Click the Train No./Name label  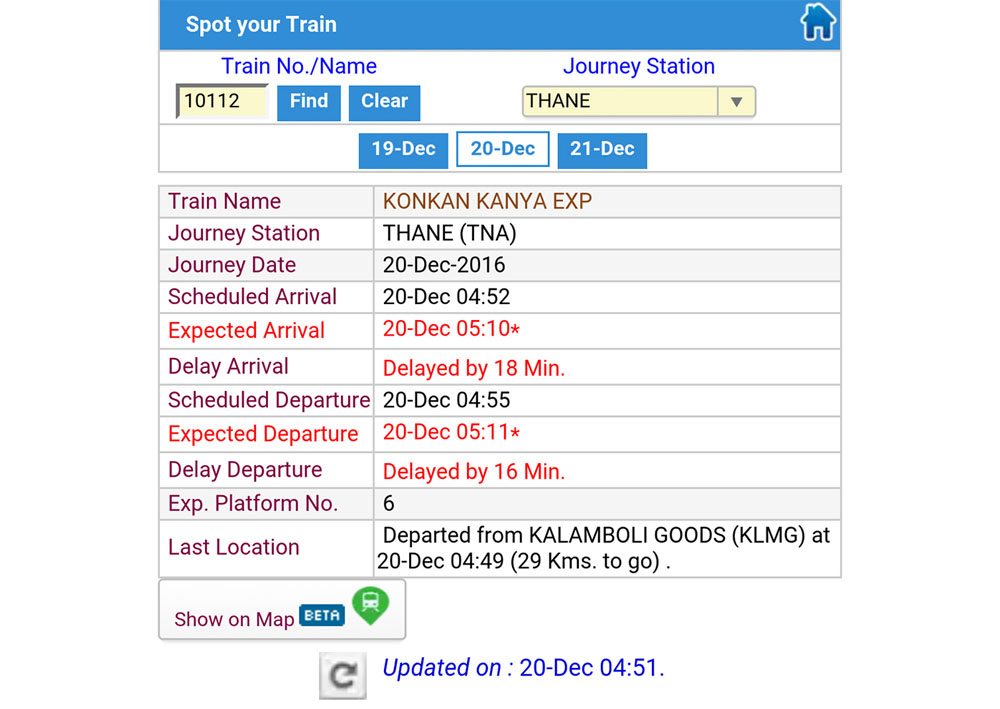coord(299,67)
